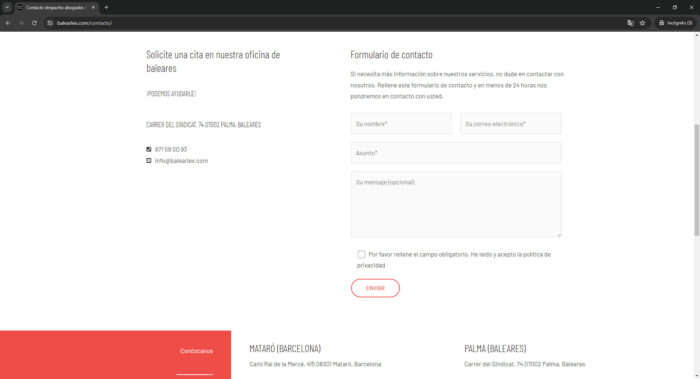This screenshot has height=379, width=700.
Task: Open a new tab with plus icon
Action: 106,8
